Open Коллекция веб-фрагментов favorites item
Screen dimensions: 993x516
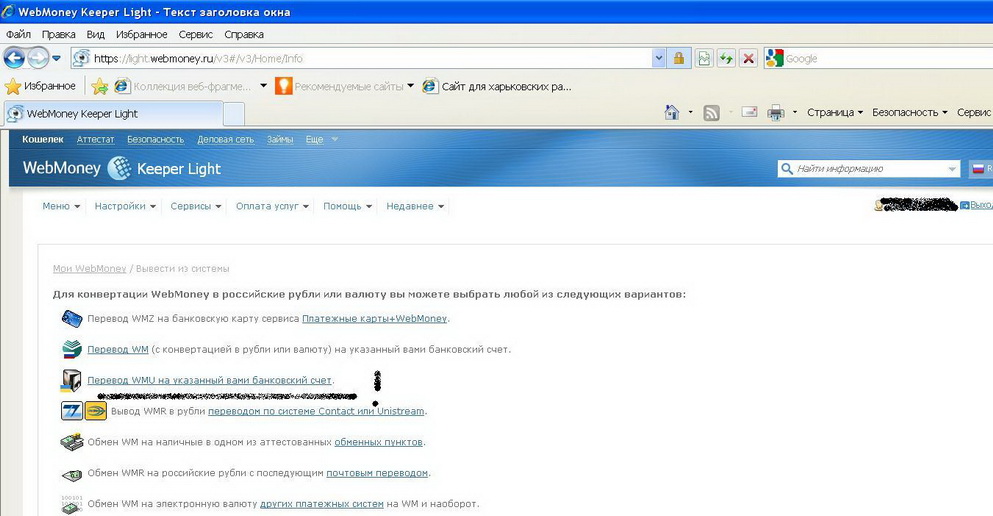point(184,86)
